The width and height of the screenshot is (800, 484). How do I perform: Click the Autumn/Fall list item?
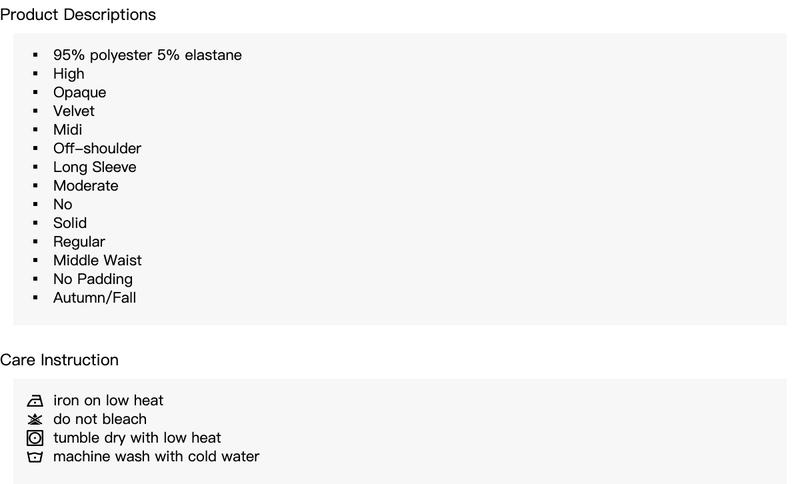click(x=95, y=298)
